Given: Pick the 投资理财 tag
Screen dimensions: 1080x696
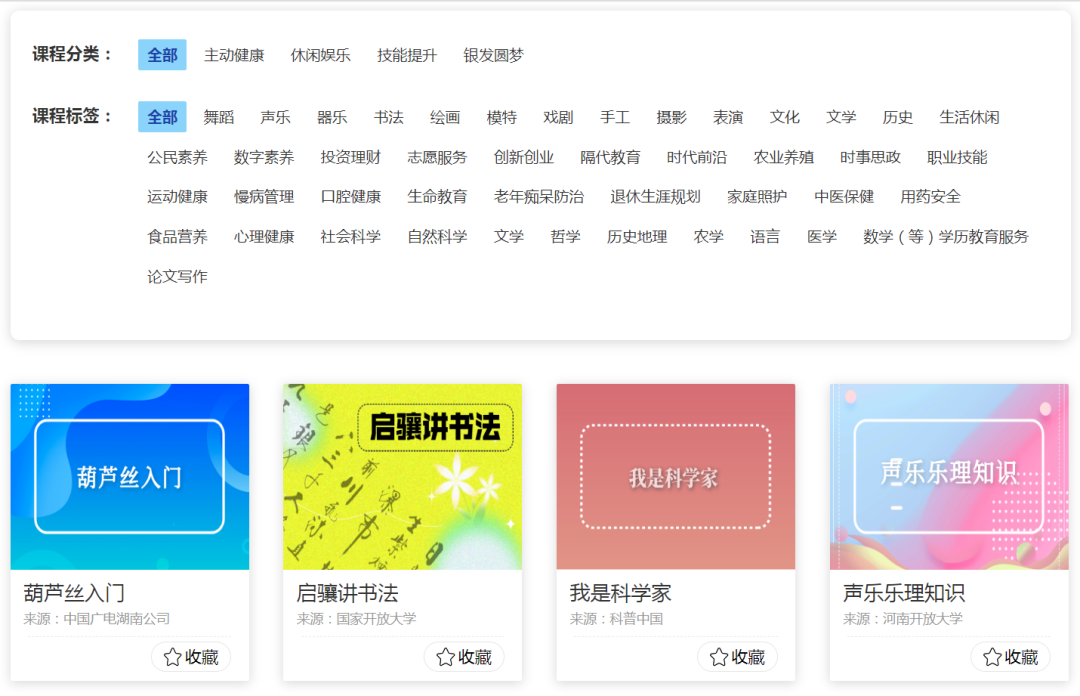Looking at the screenshot, I should (x=350, y=157).
